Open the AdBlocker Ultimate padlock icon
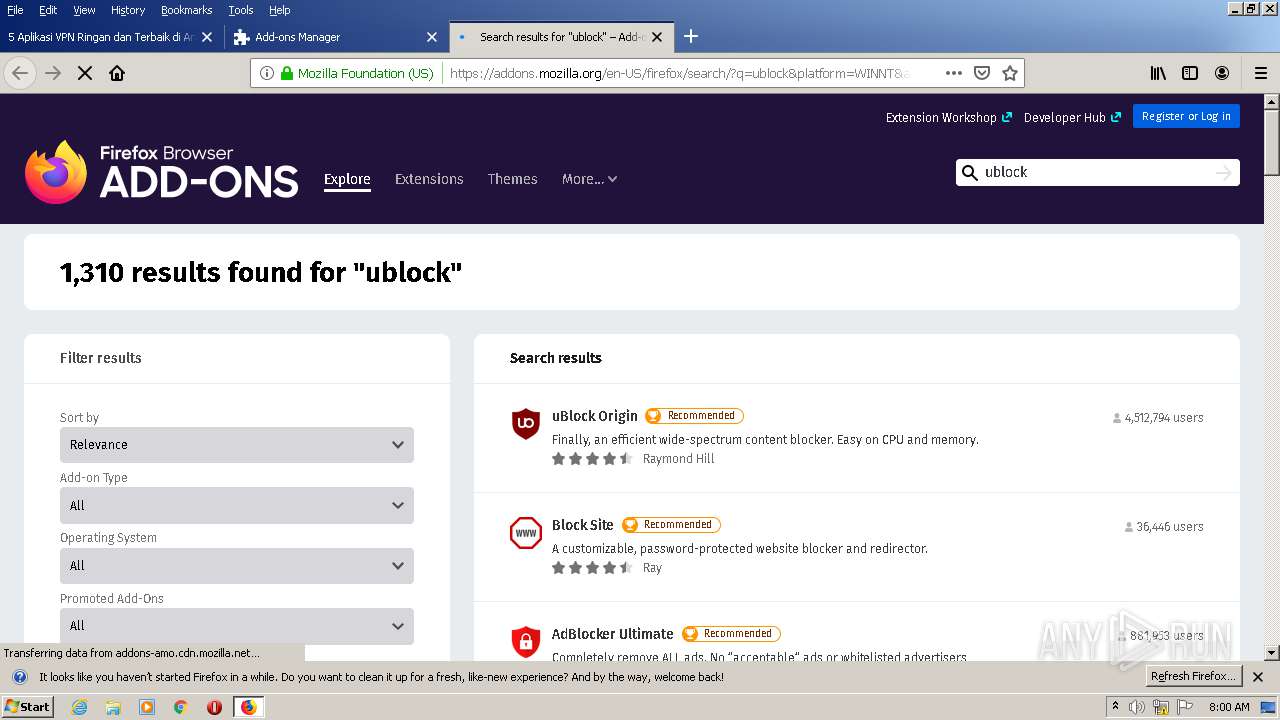The image size is (1280, 720). [526, 641]
